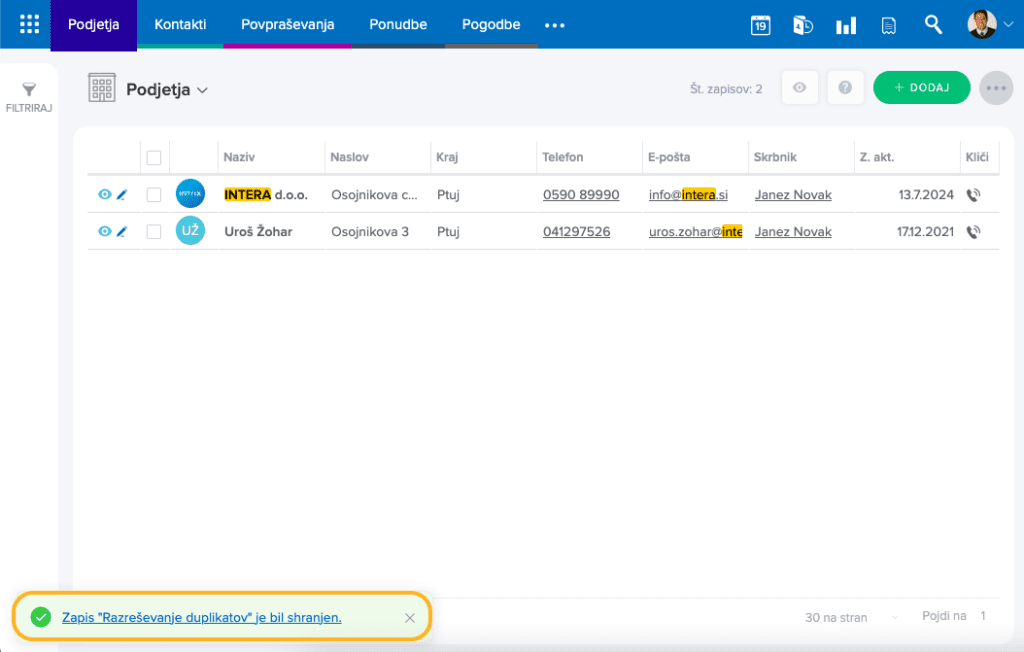This screenshot has width=1024, height=652.
Task: Select the INTERA d.o.o. row checkbox
Action: [154, 195]
